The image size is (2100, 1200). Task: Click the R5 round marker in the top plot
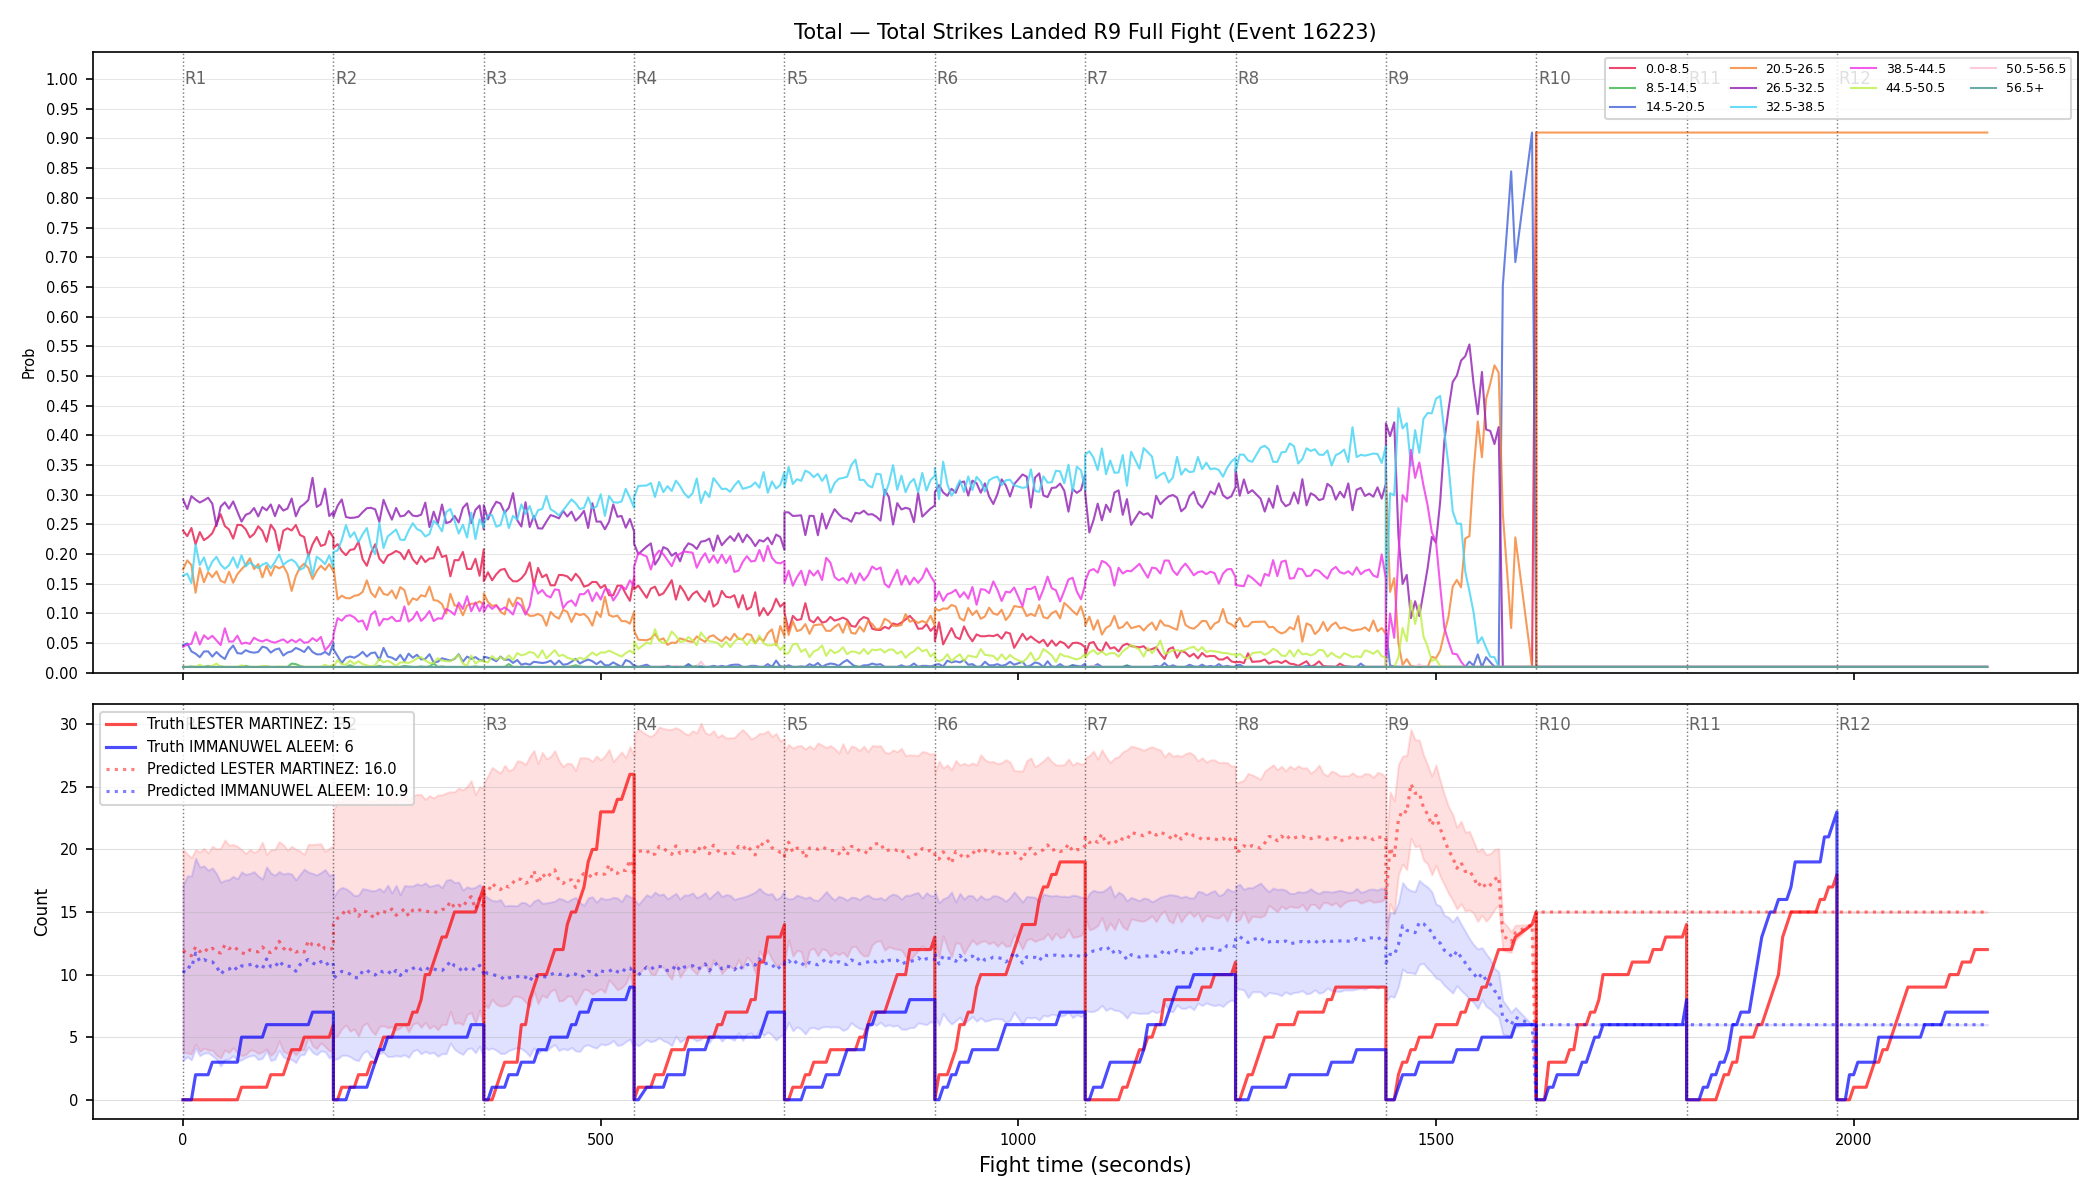[797, 78]
